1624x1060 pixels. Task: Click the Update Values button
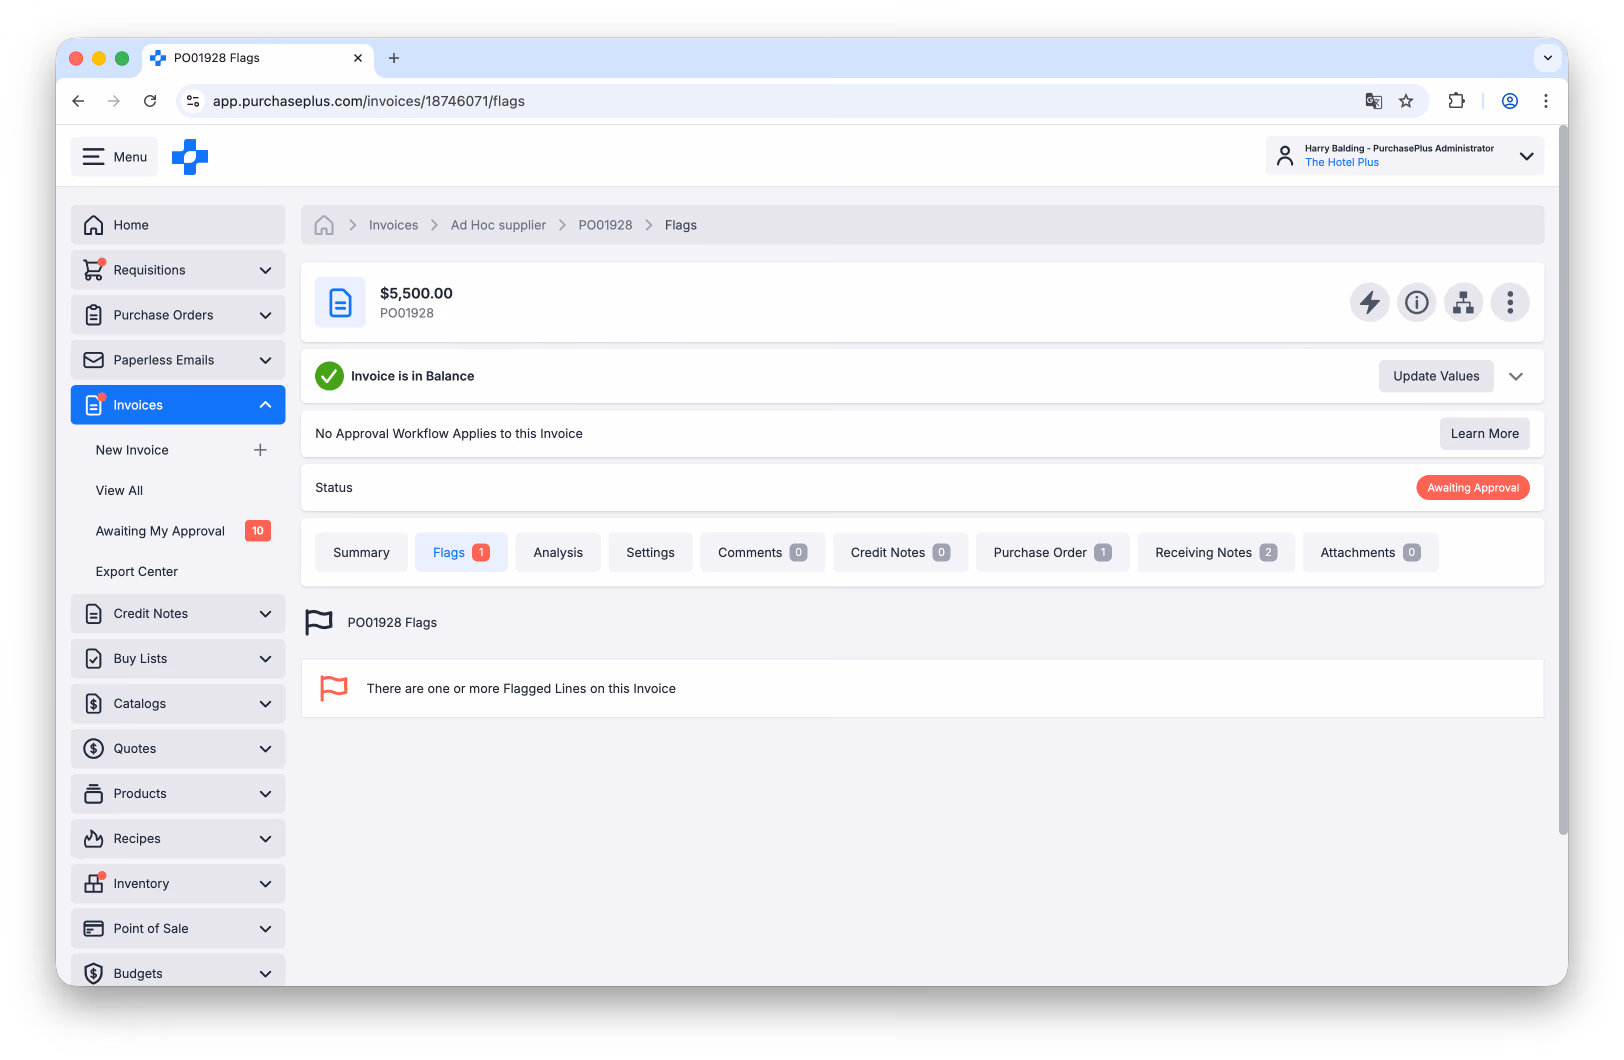click(x=1436, y=376)
